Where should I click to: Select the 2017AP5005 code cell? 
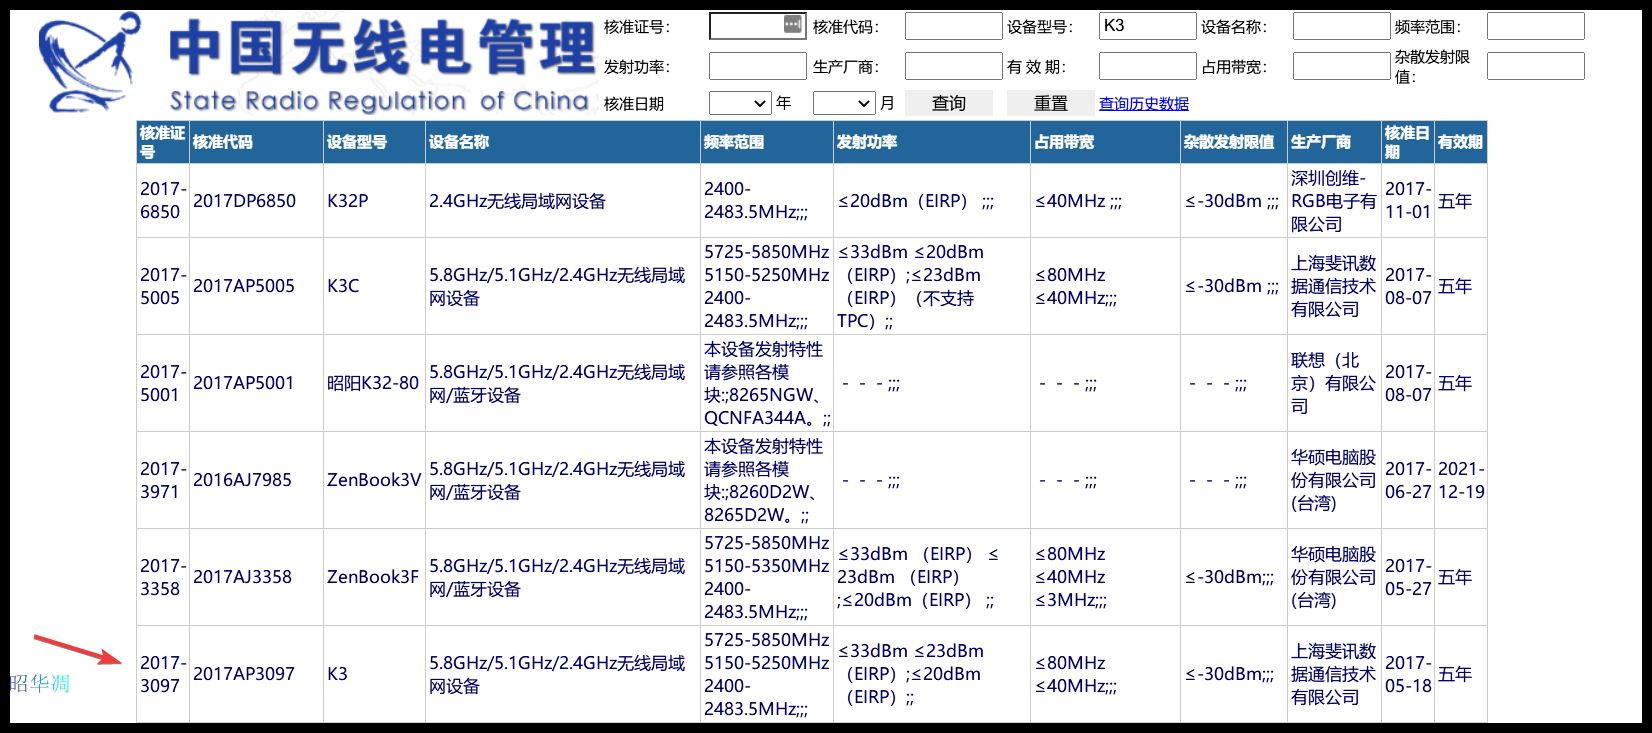(256, 286)
